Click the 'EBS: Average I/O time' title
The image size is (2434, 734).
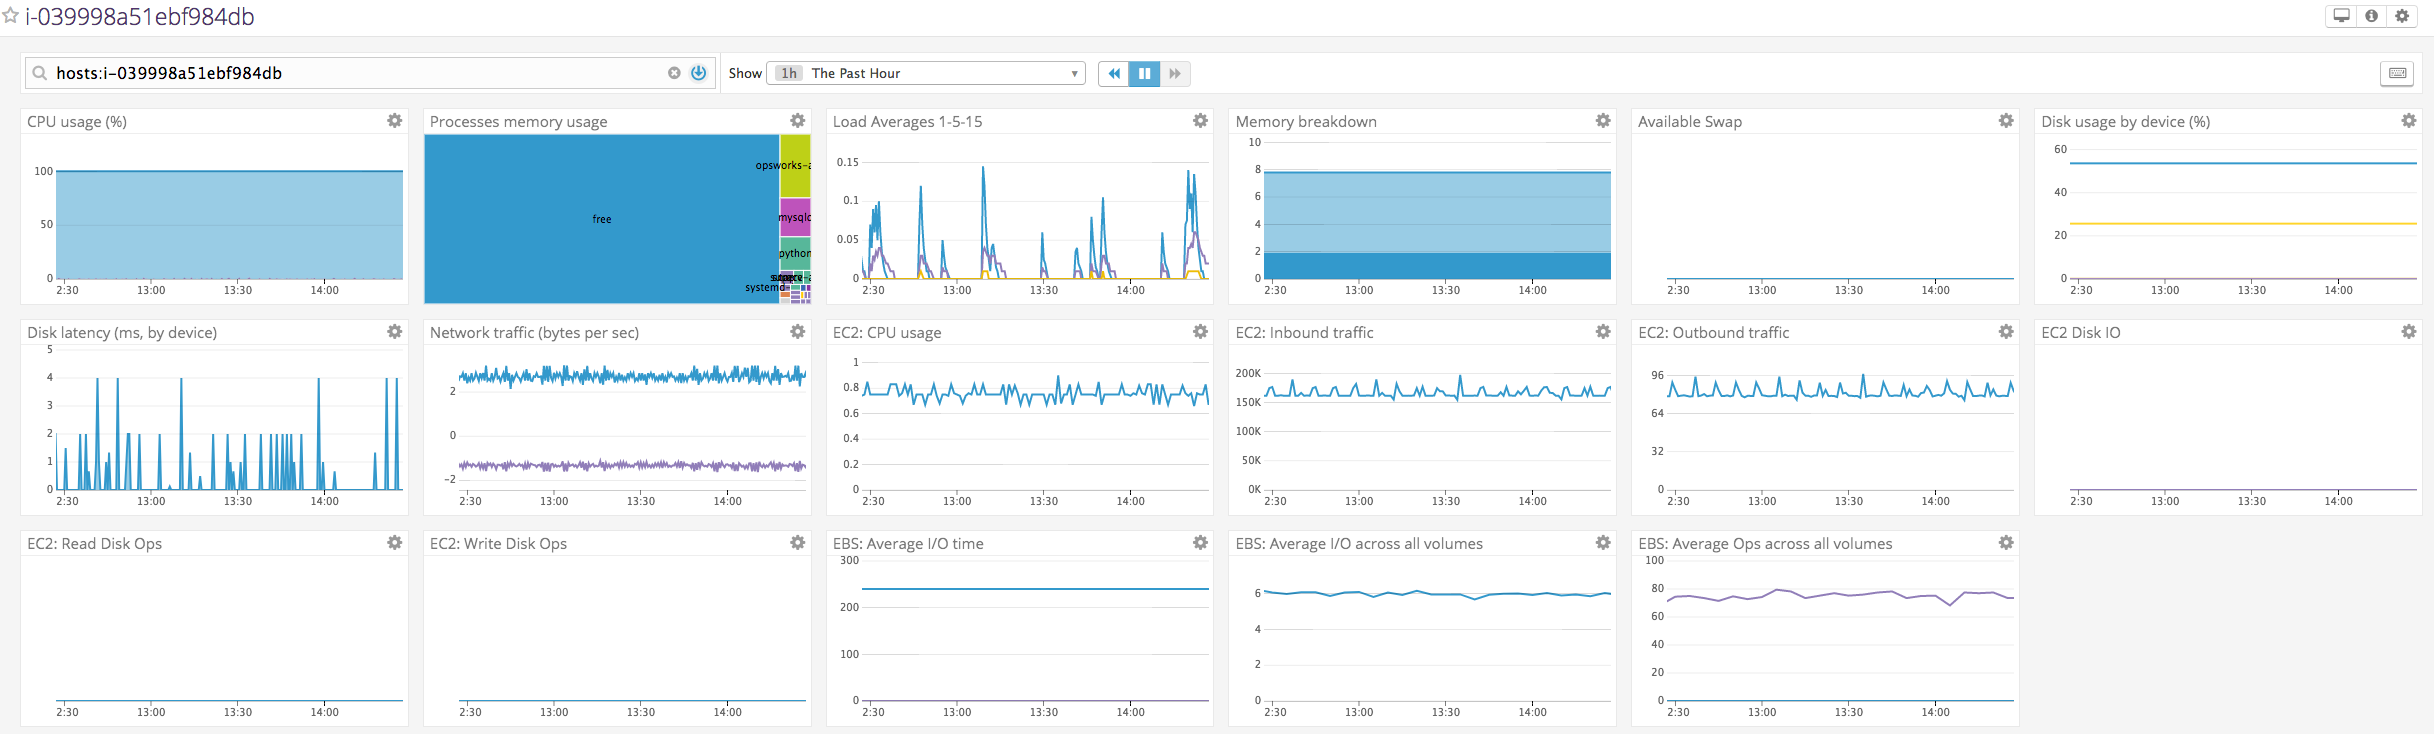coord(908,543)
